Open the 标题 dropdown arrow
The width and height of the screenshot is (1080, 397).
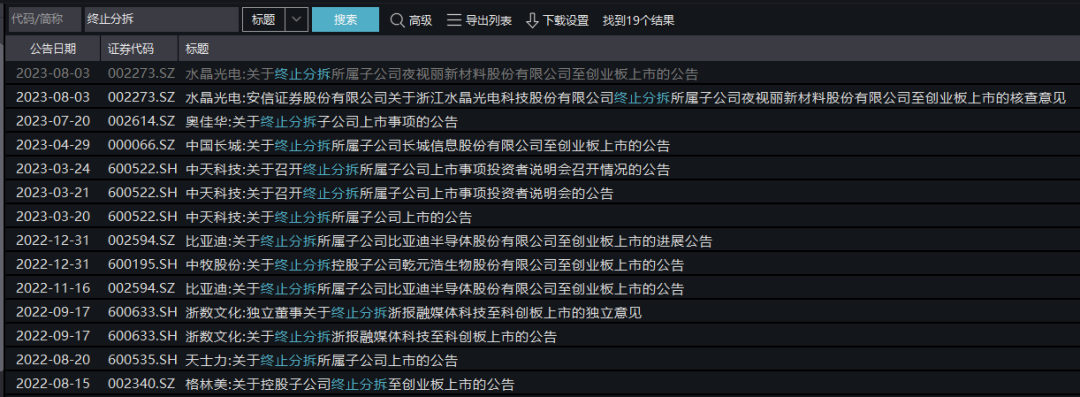pyautogui.click(x=296, y=19)
